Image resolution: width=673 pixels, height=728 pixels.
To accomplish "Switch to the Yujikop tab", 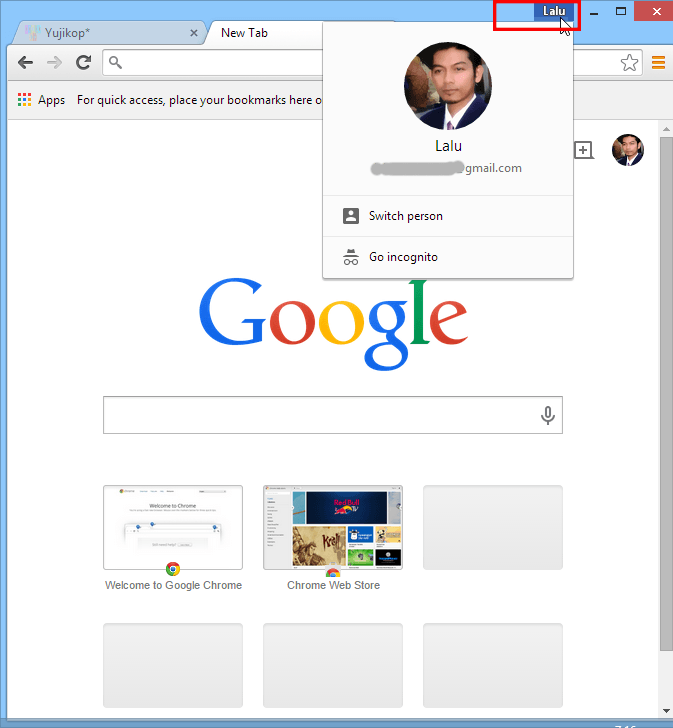I will (109, 33).
